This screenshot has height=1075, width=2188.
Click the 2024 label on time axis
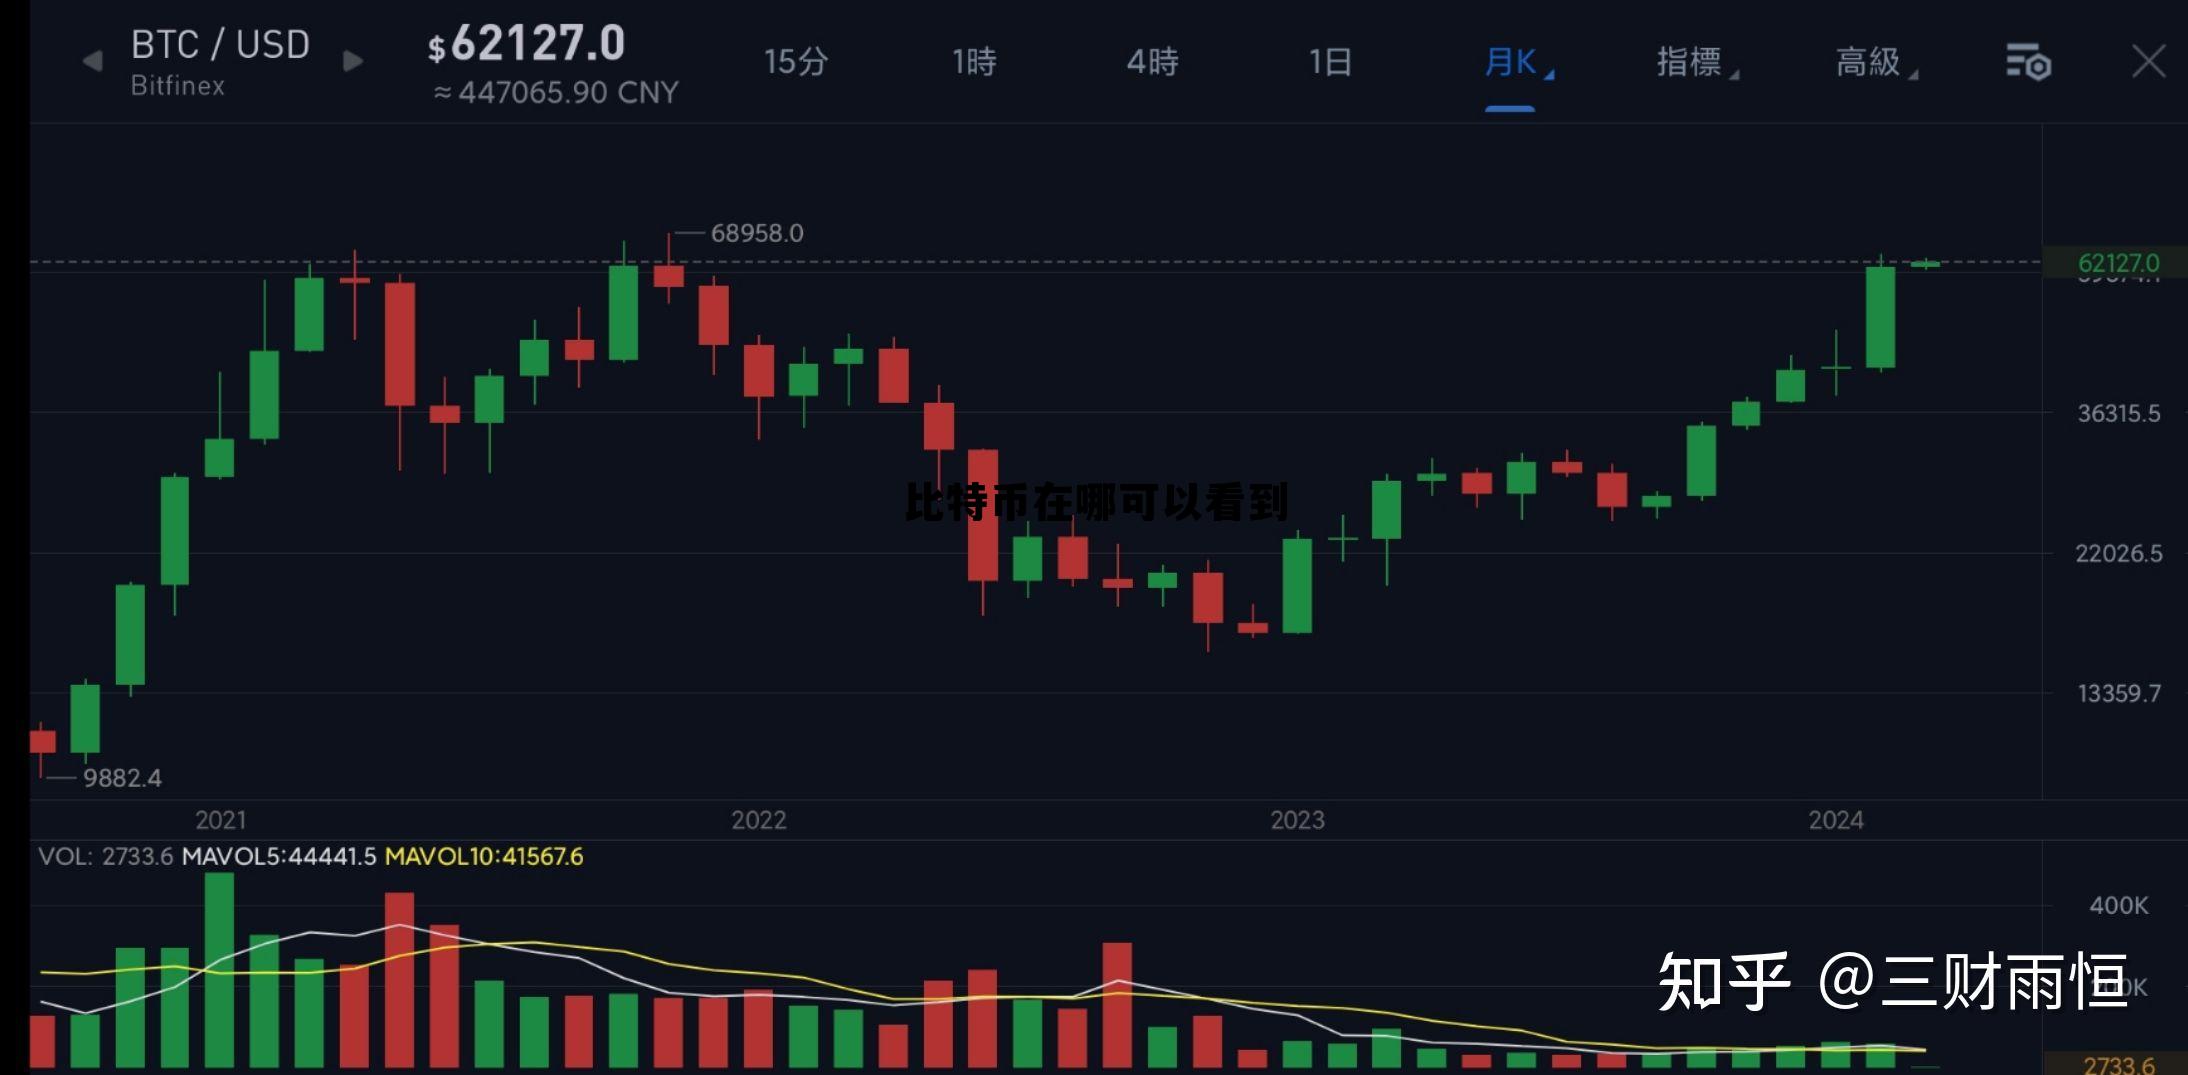tap(1835, 820)
